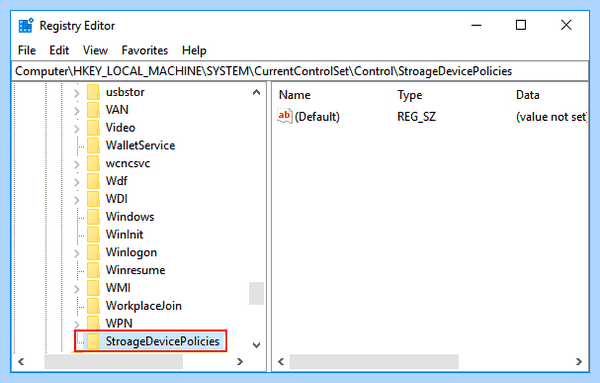This screenshot has height=383, width=600.
Task: Click the WPN folder icon
Action: (x=93, y=323)
